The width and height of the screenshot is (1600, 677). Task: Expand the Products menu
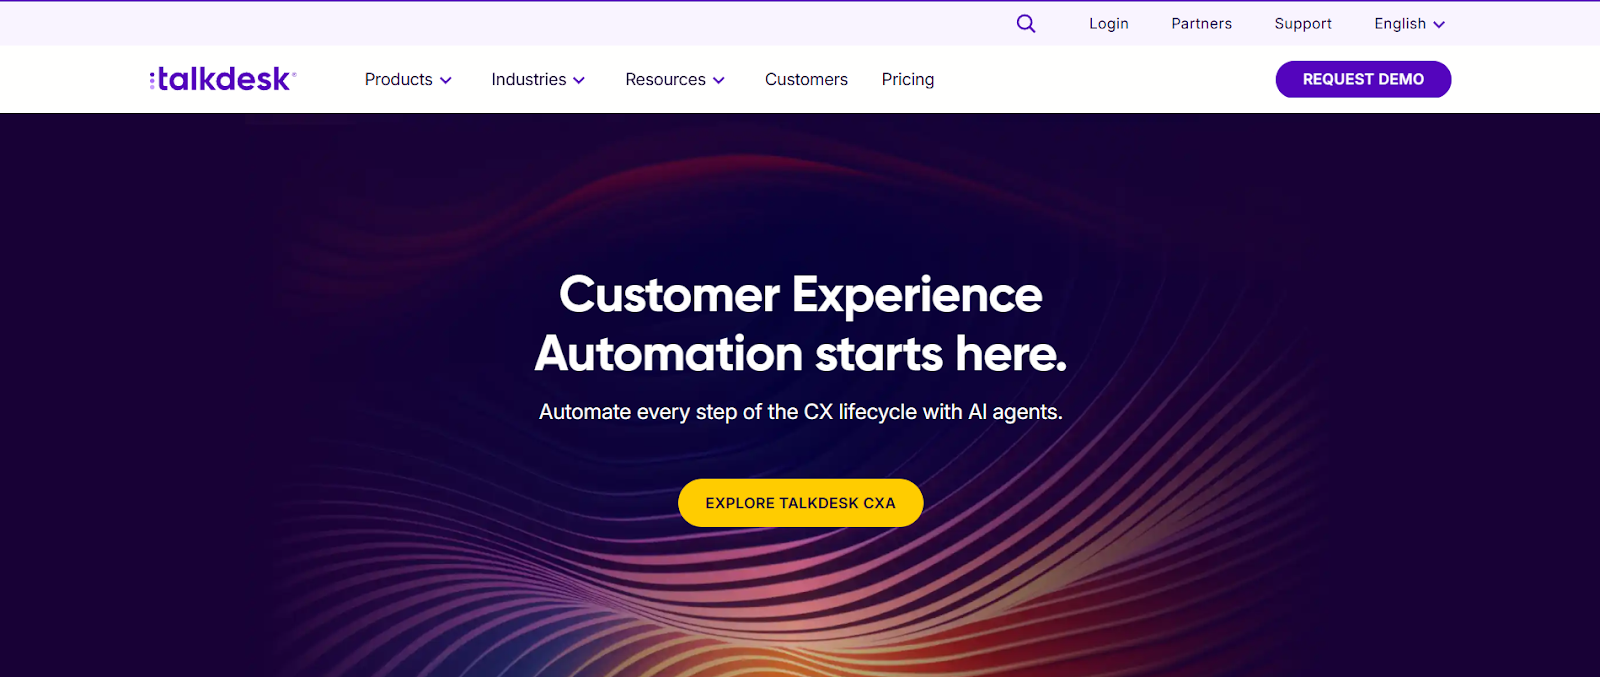pyautogui.click(x=408, y=79)
